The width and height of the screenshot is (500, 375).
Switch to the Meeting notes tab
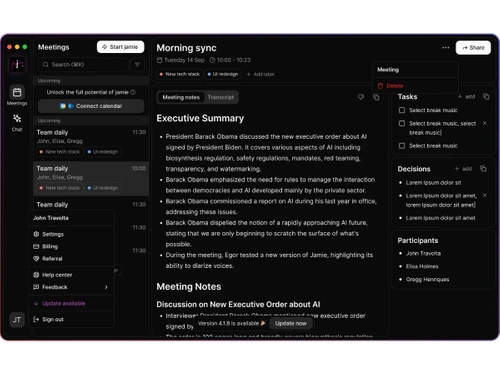181,97
